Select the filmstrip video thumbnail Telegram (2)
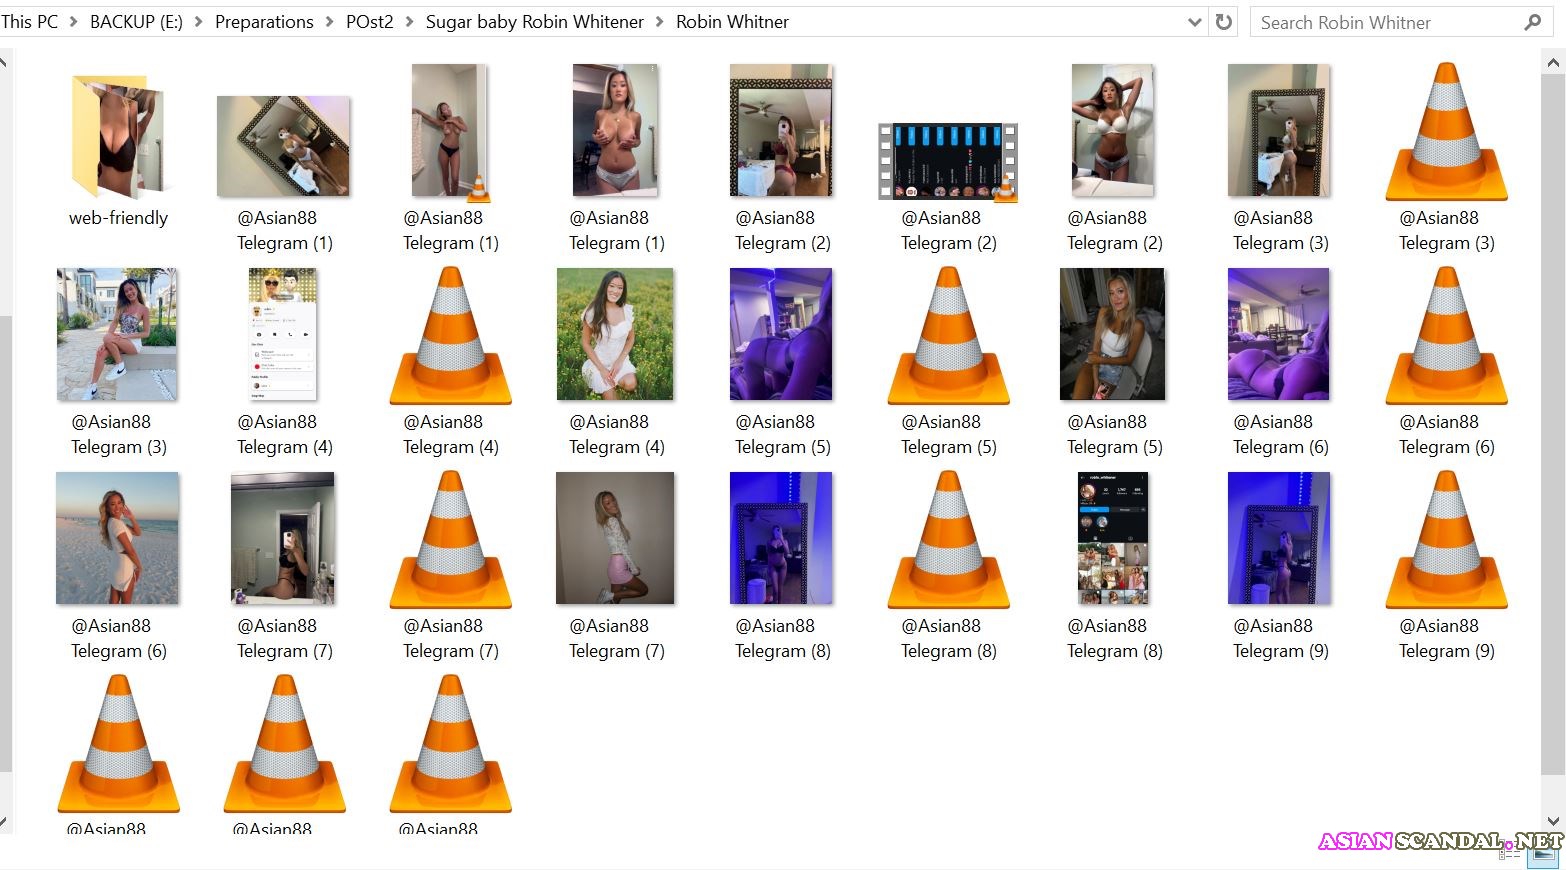This screenshot has height=870, width=1566. (x=948, y=162)
